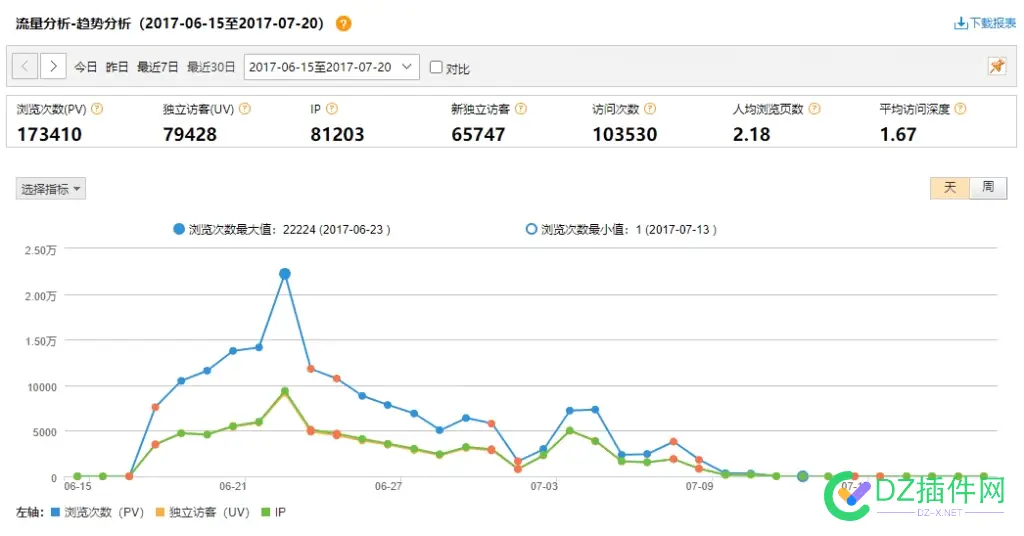Screen dimensions: 1024x536
Task: Open help icon next to 浏览次数(PV)
Action: point(97,109)
